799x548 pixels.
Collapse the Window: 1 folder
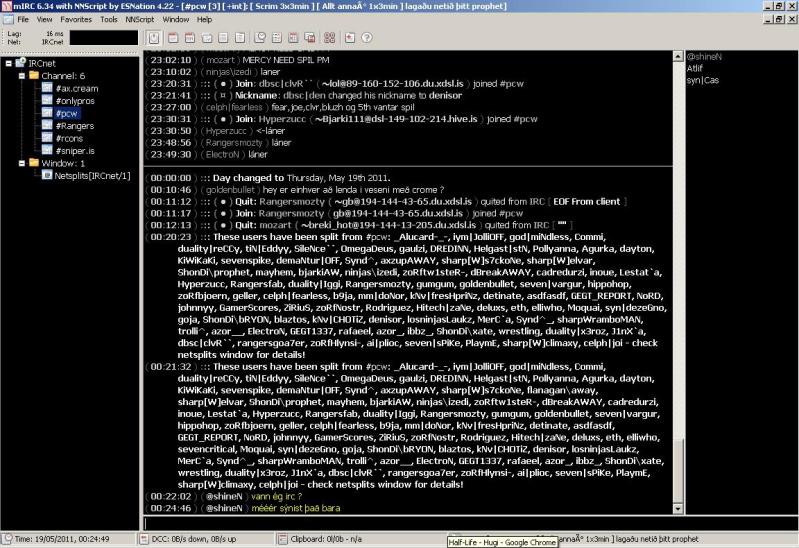tap(22, 163)
